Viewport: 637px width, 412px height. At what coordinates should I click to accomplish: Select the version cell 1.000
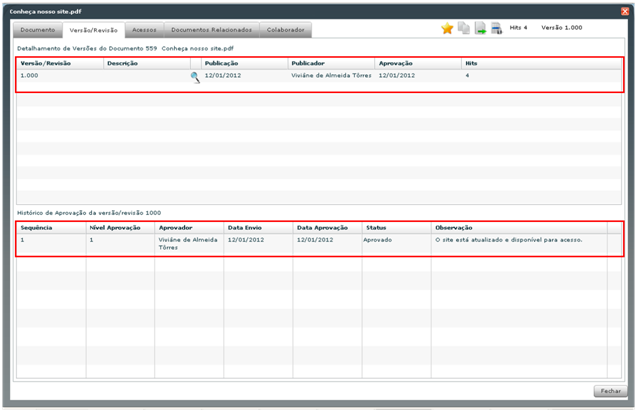pos(29,76)
